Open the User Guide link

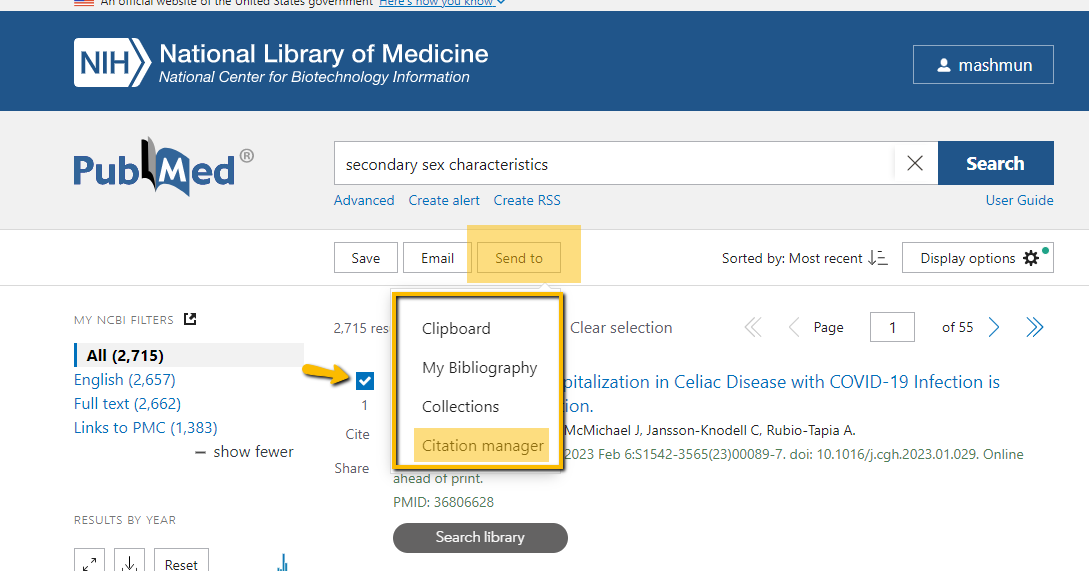point(1019,200)
